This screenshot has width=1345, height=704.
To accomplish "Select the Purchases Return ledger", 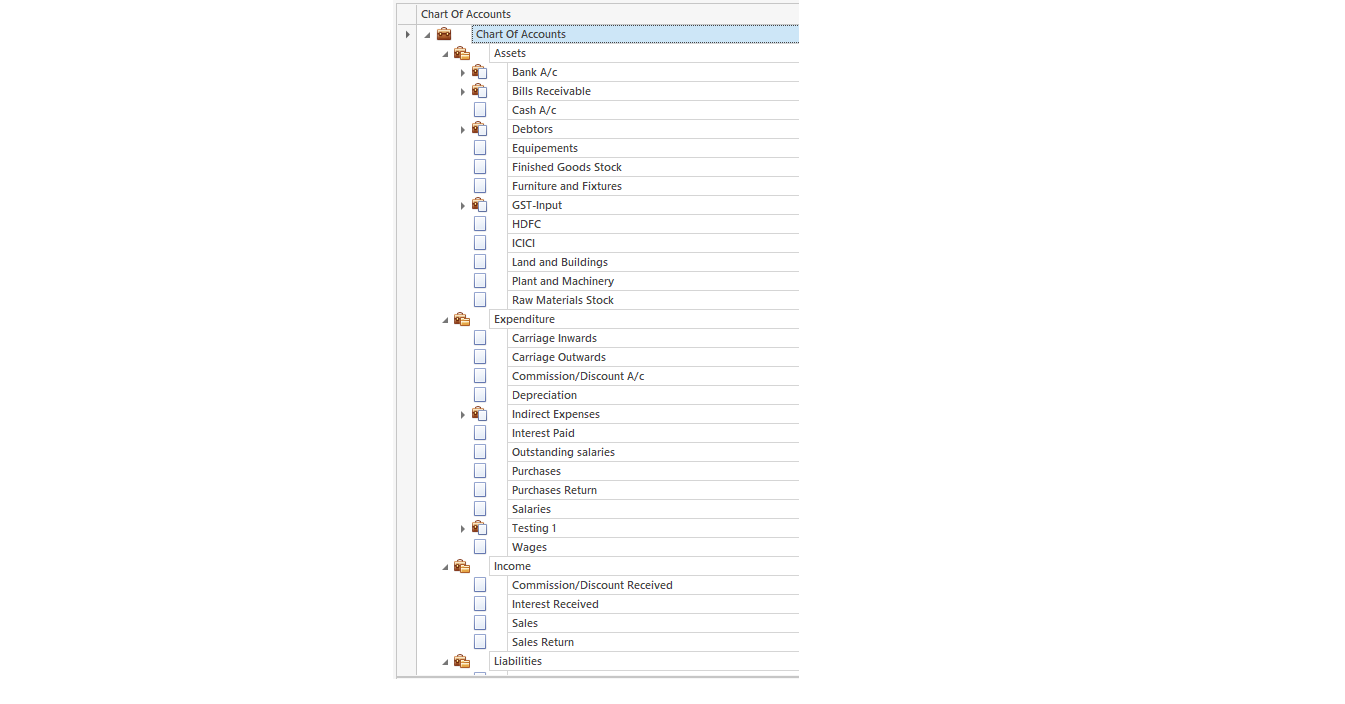I will pos(554,490).
